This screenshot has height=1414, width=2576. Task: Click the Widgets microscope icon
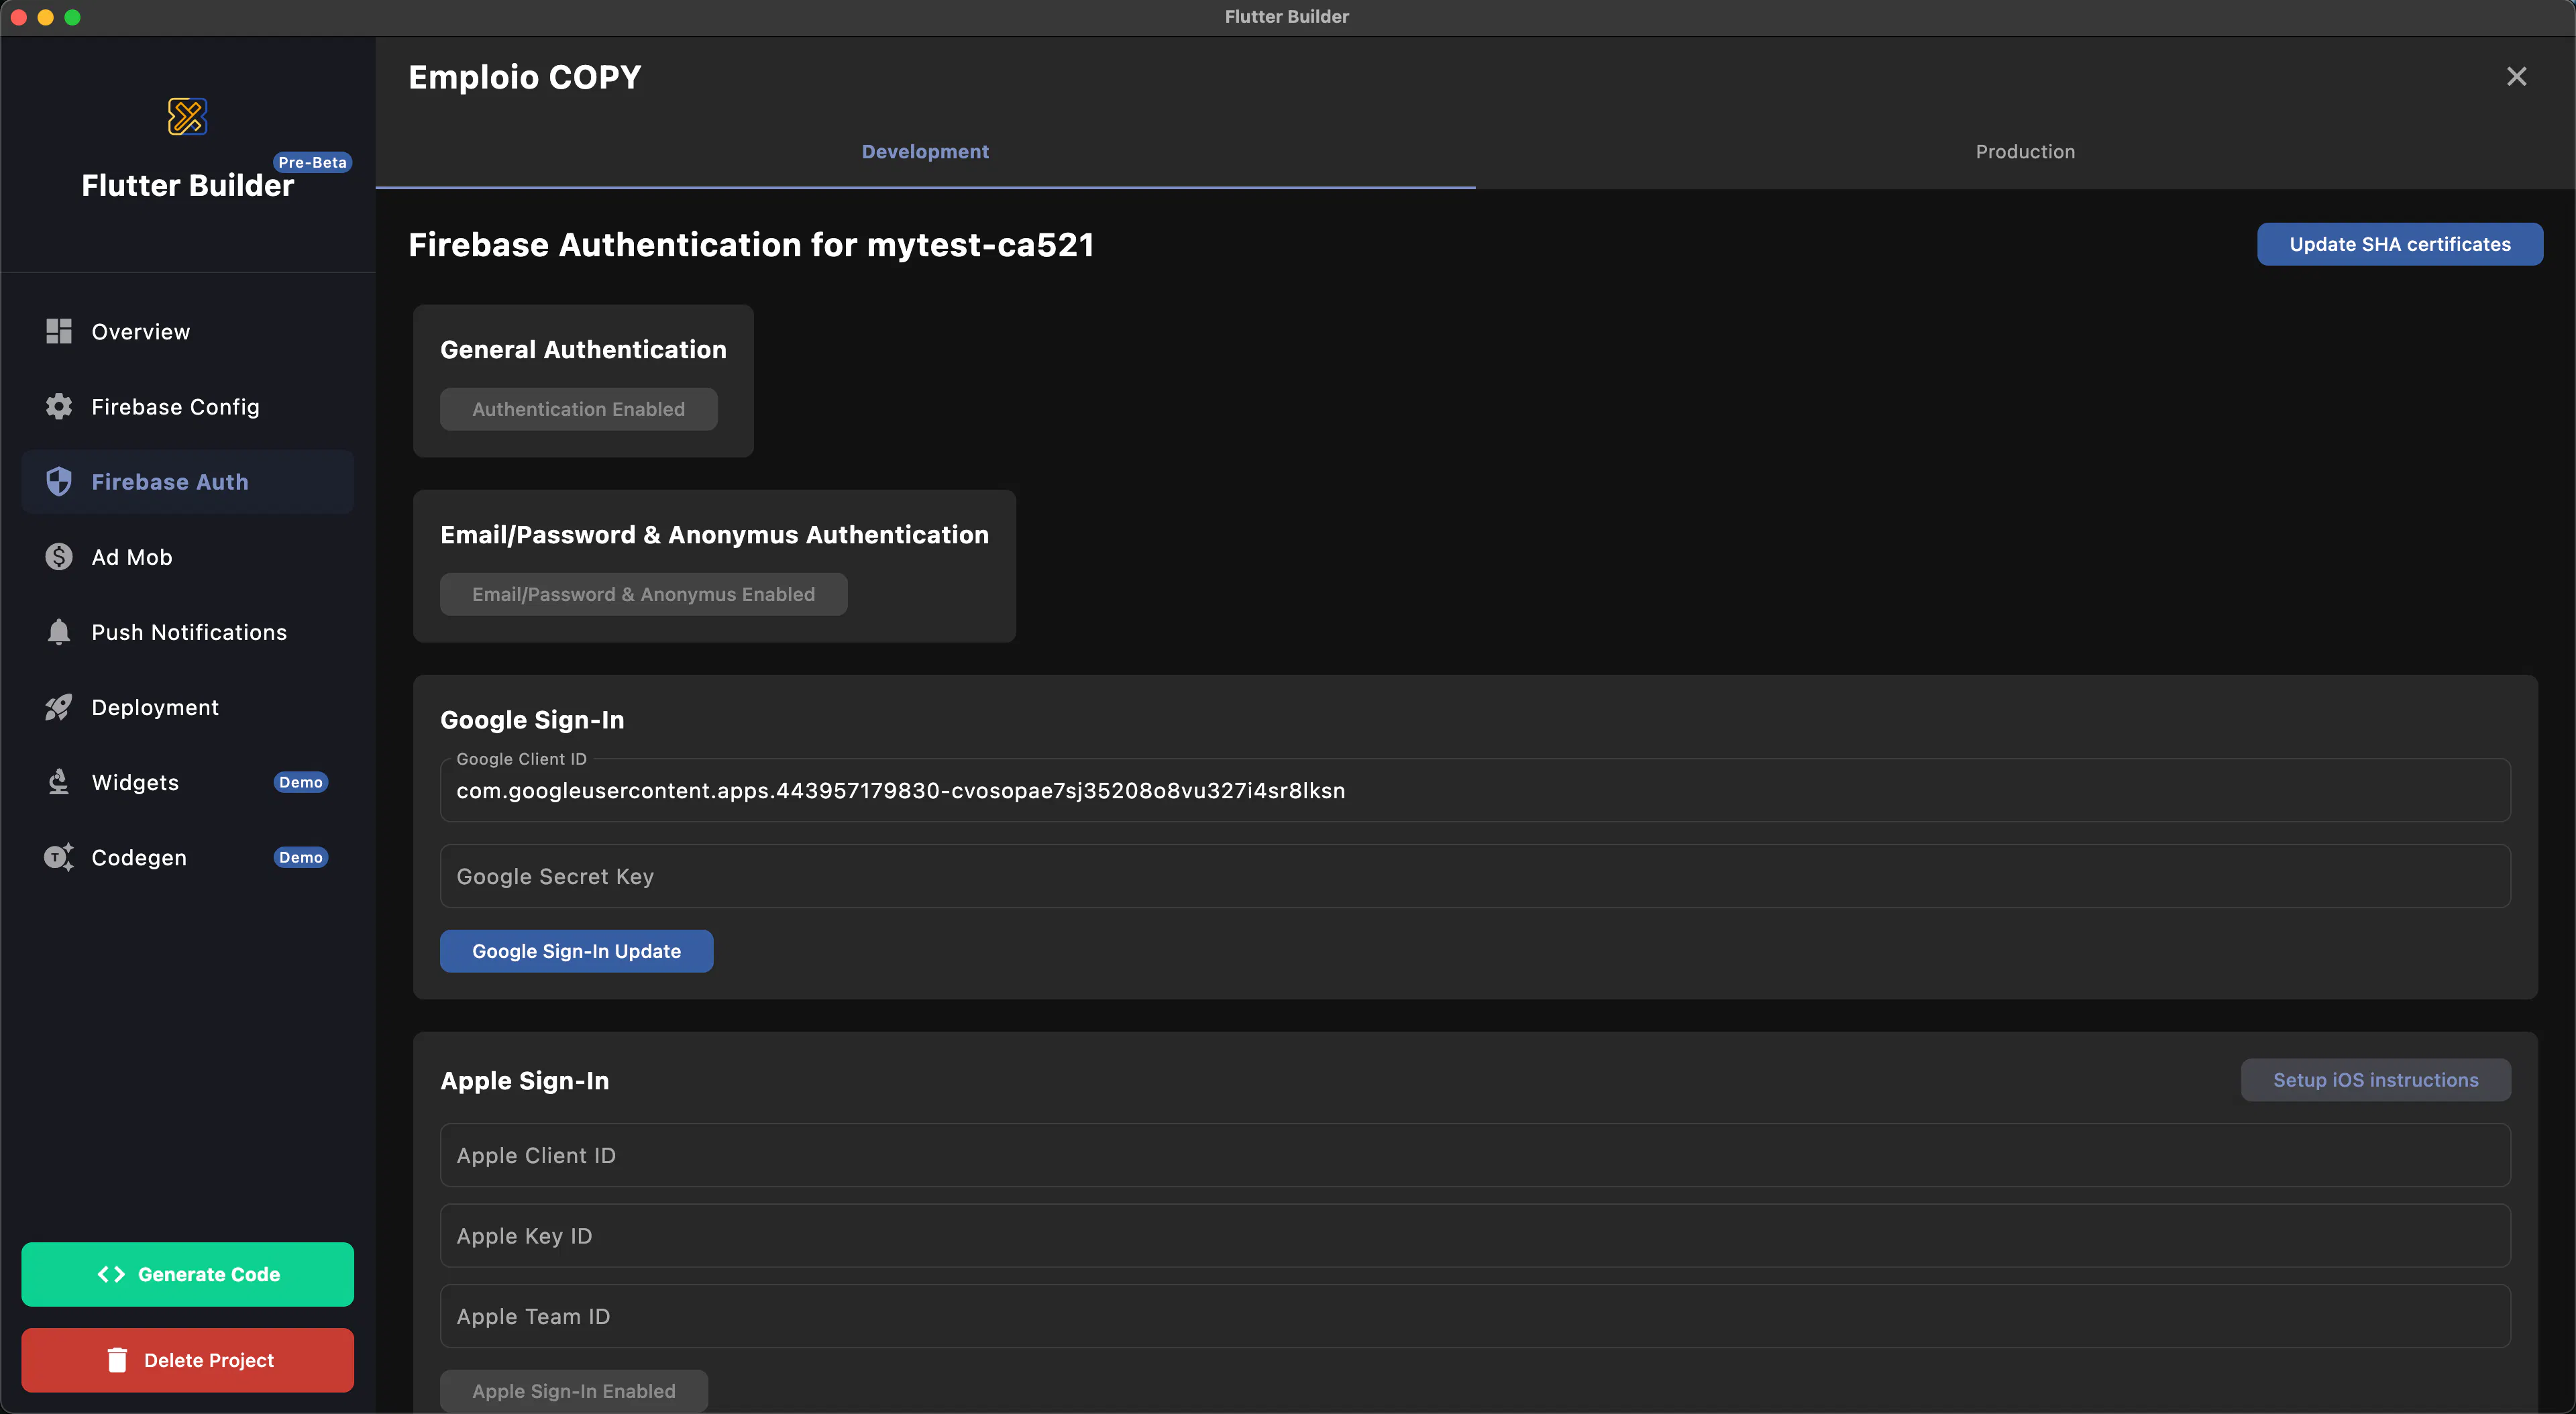click(x=59, y=782)
